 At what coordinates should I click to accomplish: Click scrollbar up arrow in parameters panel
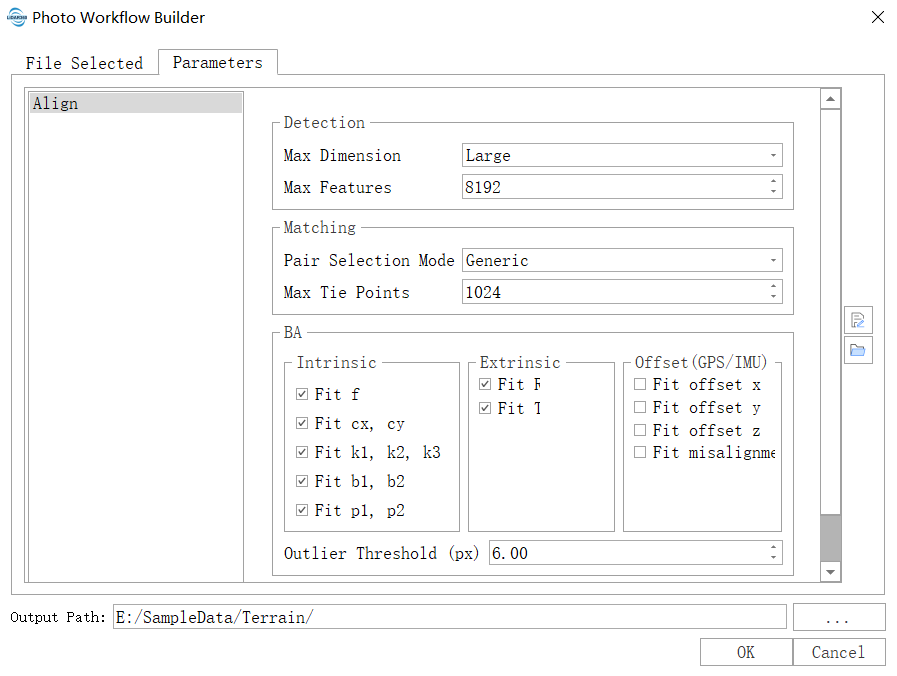830,99
